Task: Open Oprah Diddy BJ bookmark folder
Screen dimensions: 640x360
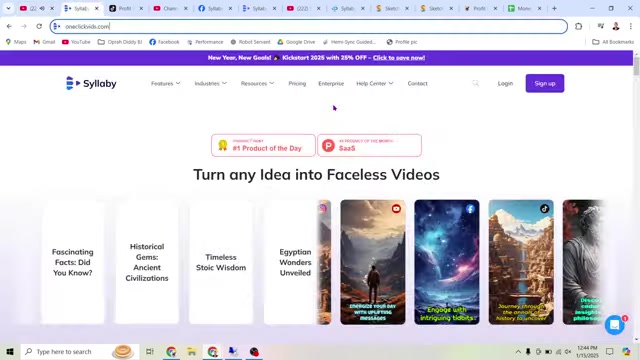Action: pyautogui.click(x=120, y=42)
